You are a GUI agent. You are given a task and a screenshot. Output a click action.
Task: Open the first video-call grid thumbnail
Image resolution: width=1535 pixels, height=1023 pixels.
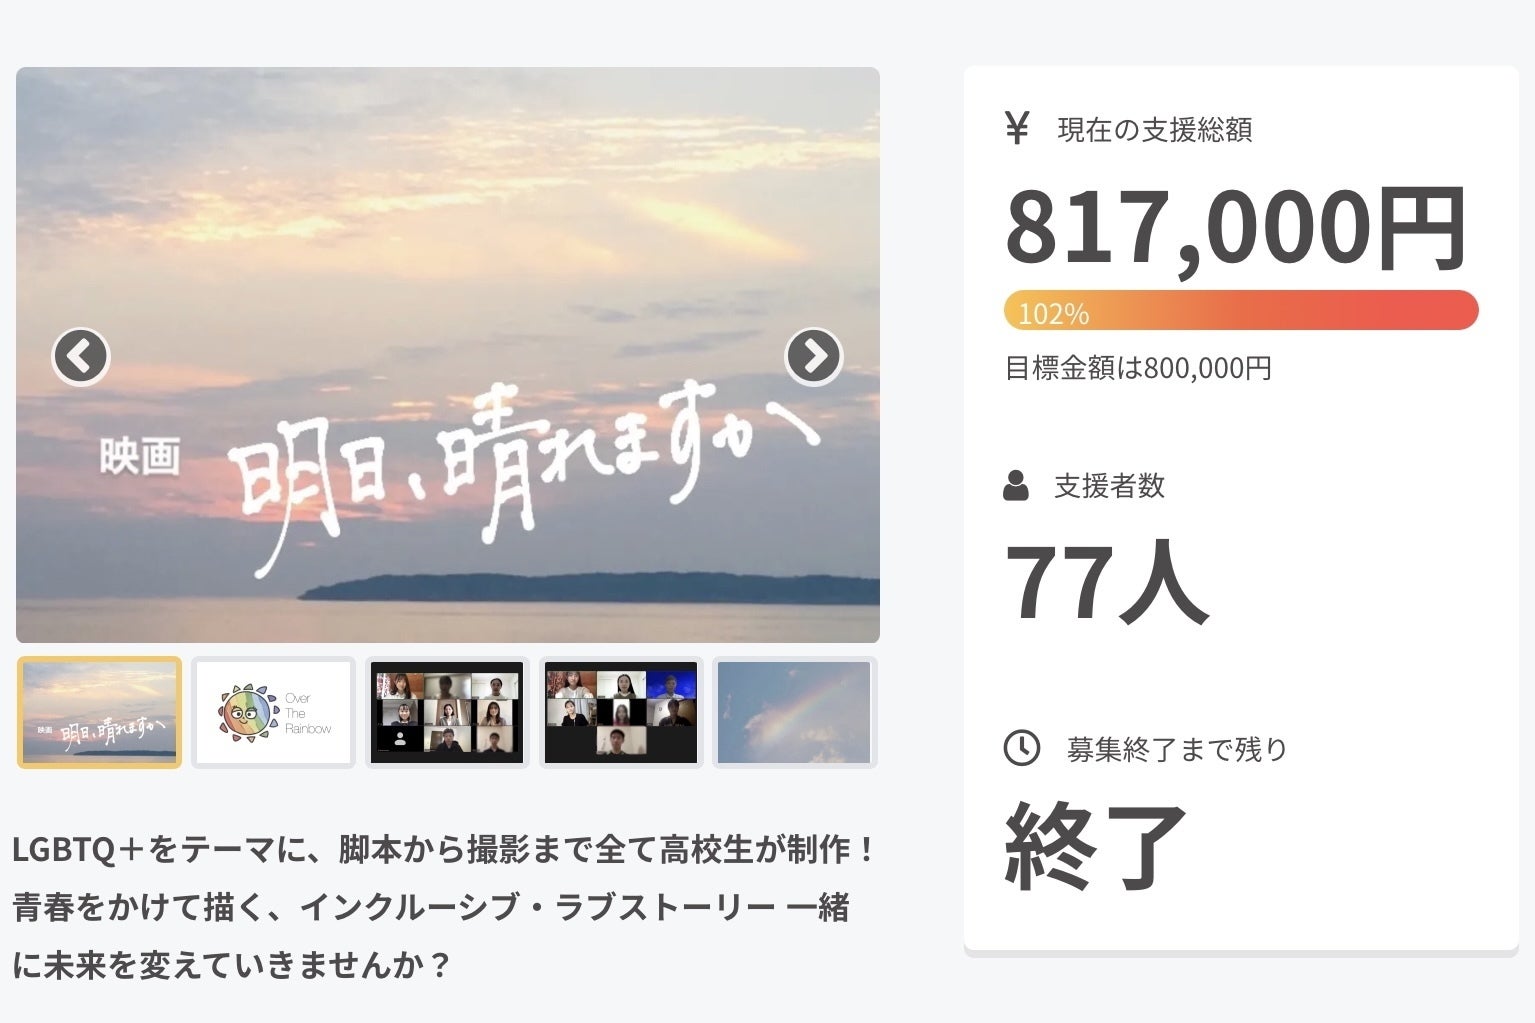point(447,712)
